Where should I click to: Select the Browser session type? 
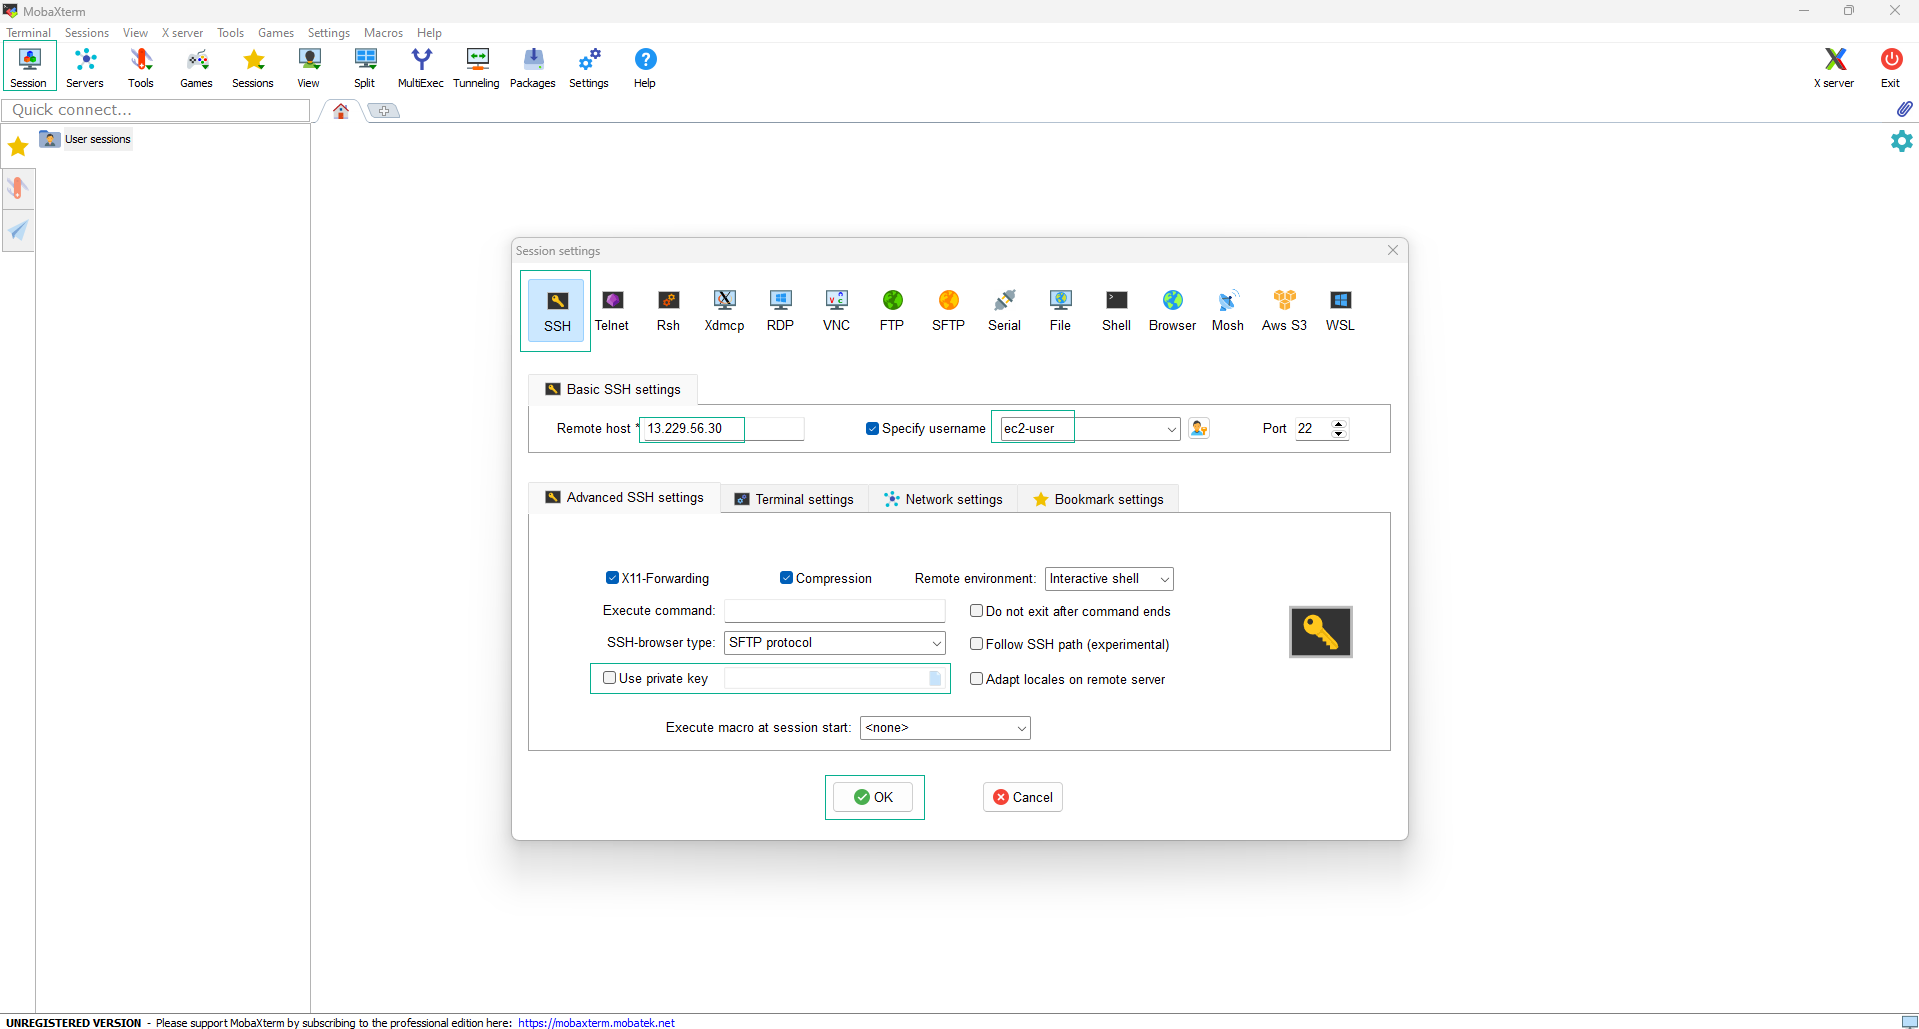pos(1172,311)
